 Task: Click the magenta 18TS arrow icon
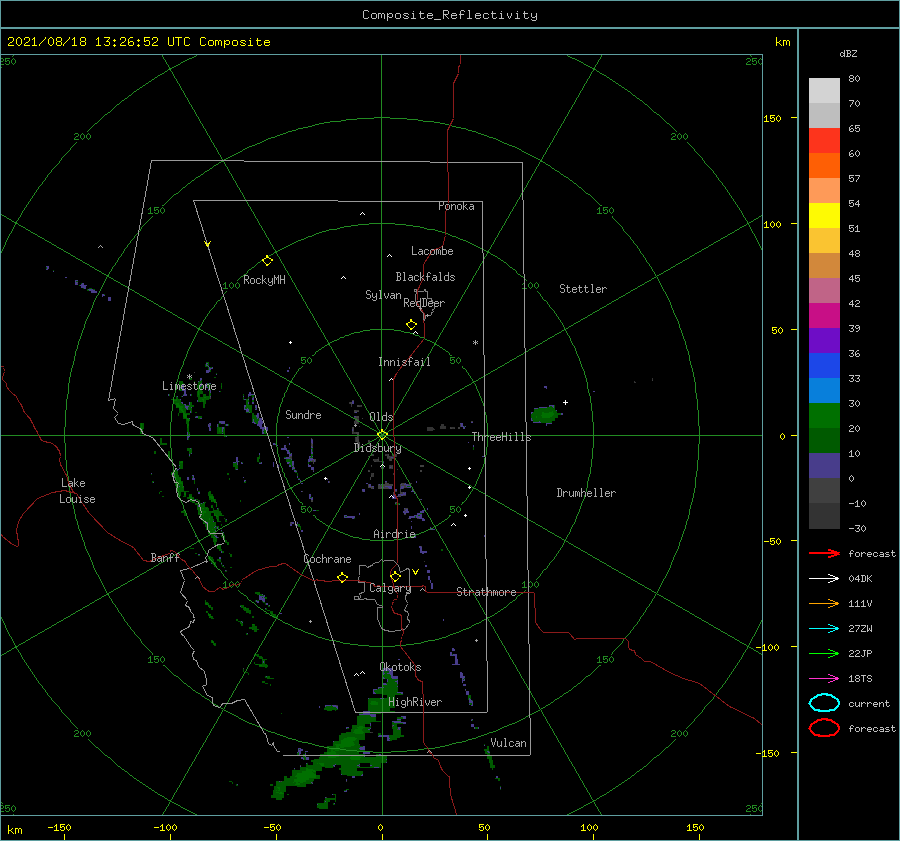pos(824,679)
